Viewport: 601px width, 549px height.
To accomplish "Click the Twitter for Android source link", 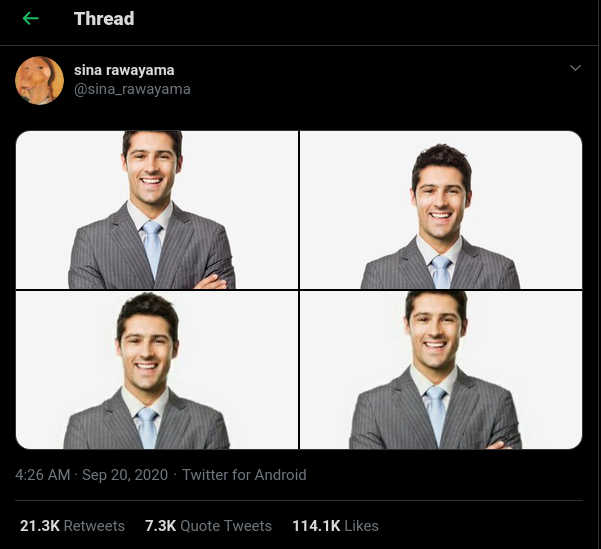I will (244, 475).
